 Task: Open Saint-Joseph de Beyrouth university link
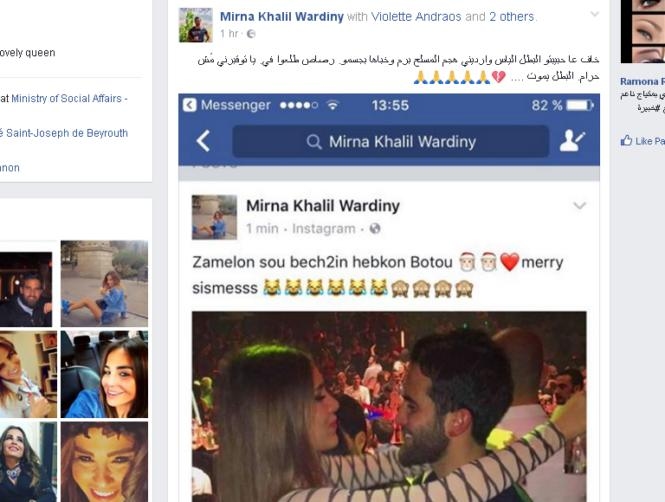pyautogui.click(x=64, y=133)
